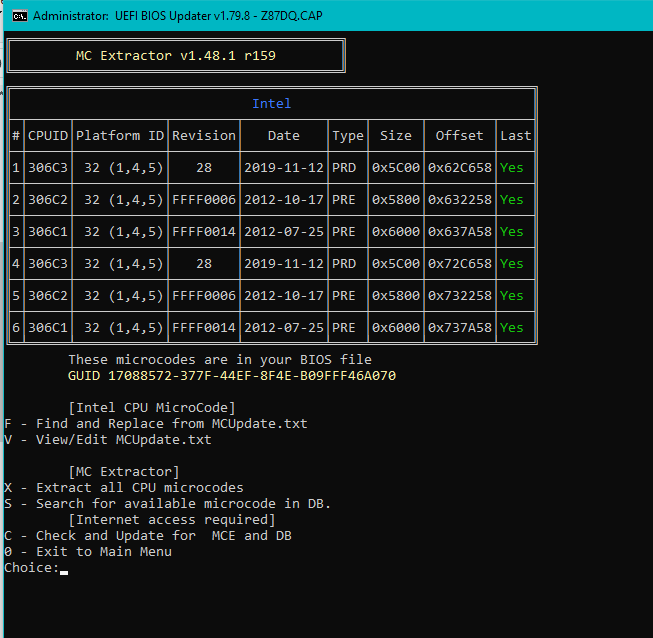Click CPUID '306C1' in row 3
Image resolution: width=653 pixels, height=638 pixels.
tap(48, 232)
